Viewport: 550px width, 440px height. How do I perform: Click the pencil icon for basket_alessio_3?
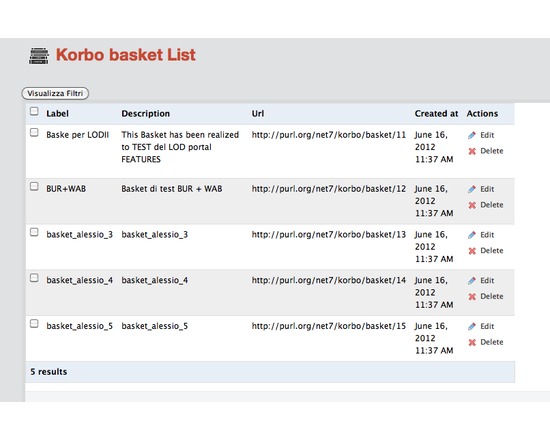(x=472, y=235)
